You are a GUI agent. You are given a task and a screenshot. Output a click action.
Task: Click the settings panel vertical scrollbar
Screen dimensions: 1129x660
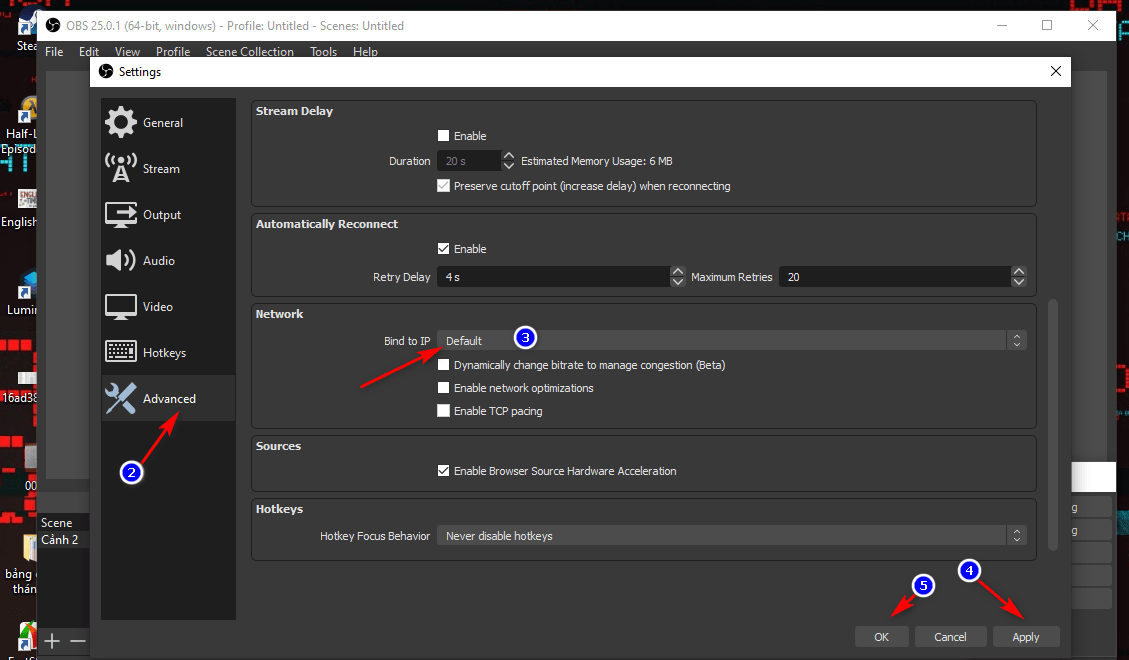click(x=1051, y=420)
